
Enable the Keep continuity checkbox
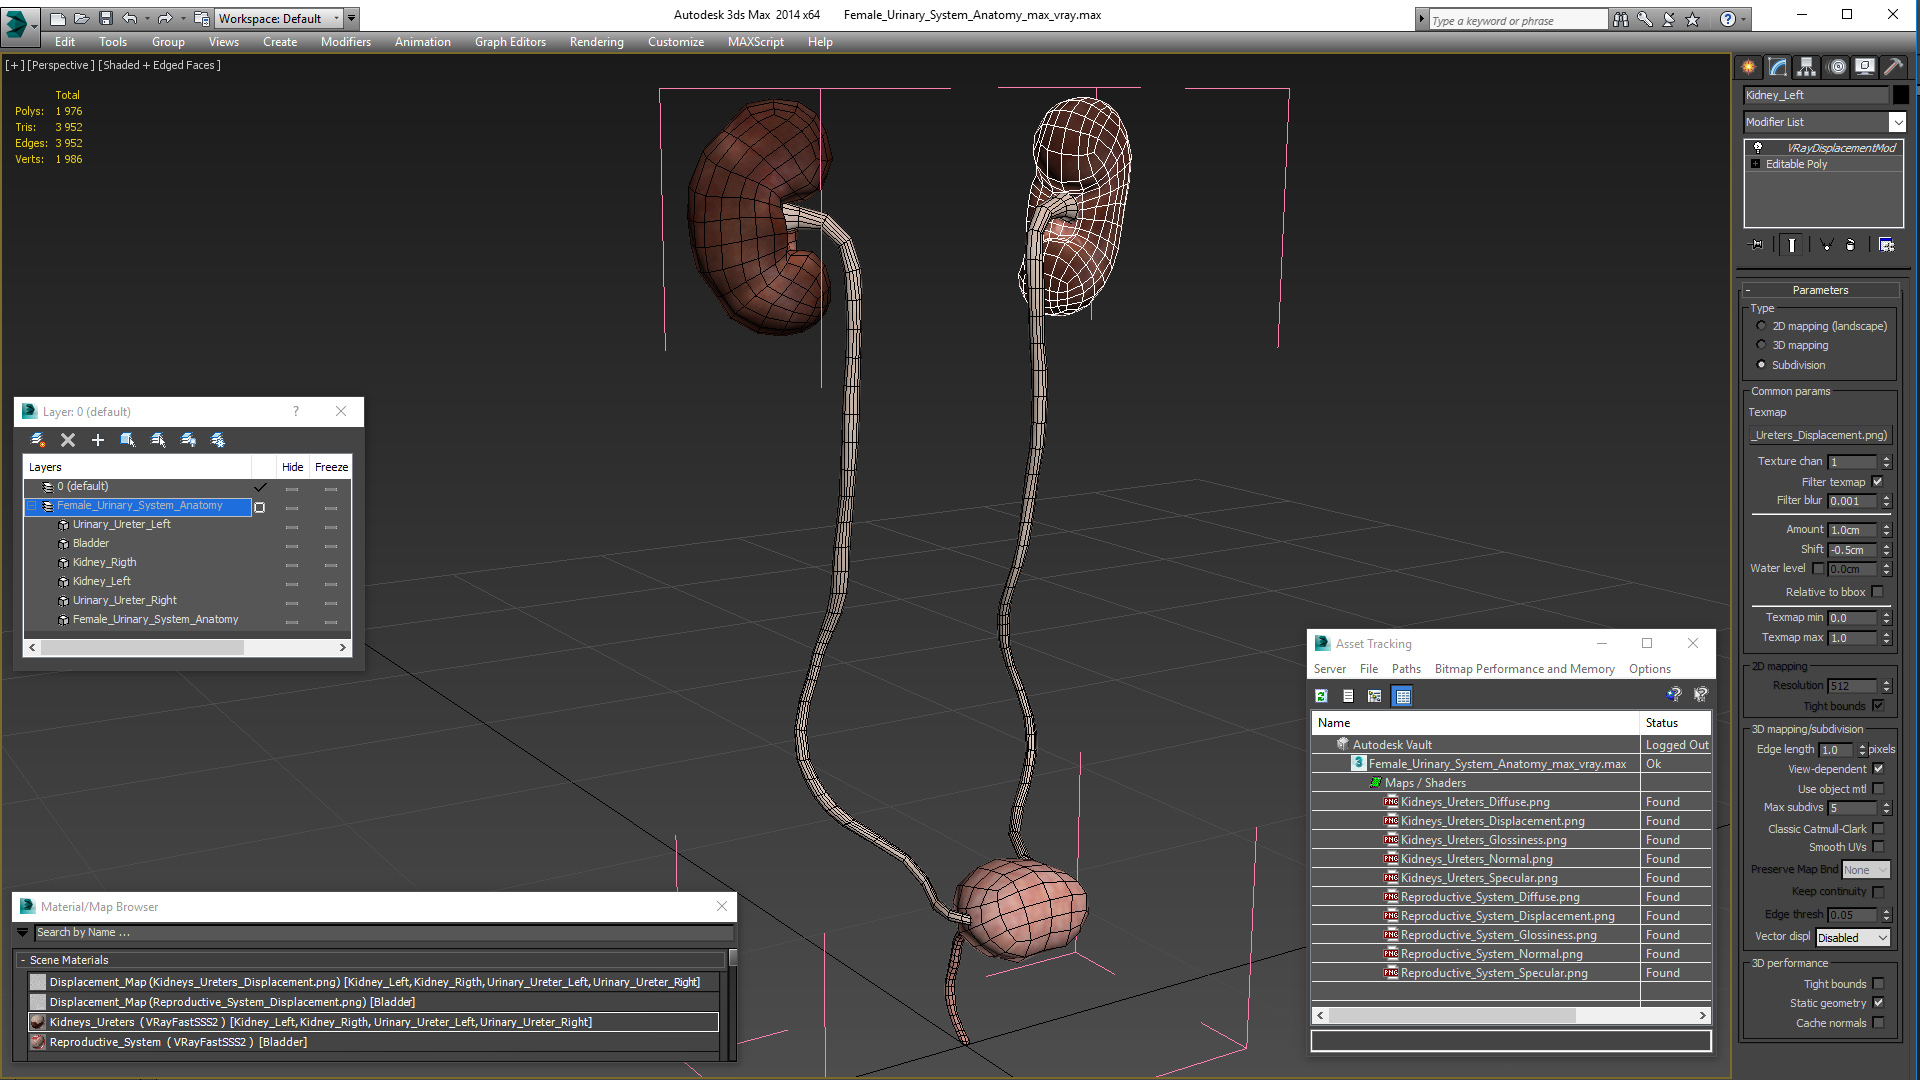(1877, 892)
